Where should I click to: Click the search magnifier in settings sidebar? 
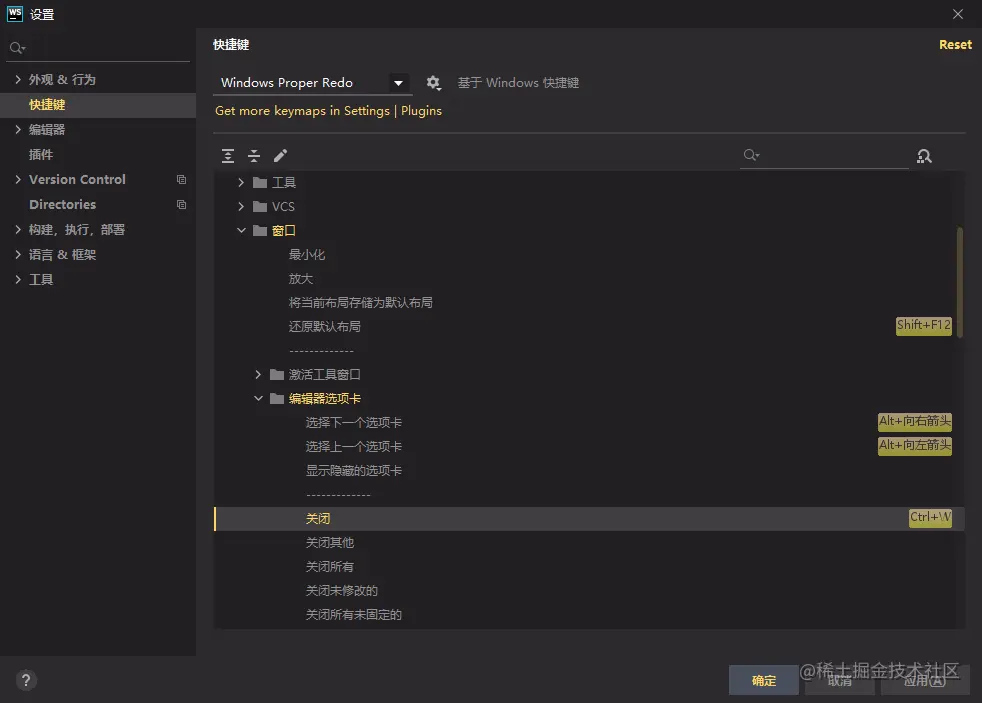(x=17, y=48)
